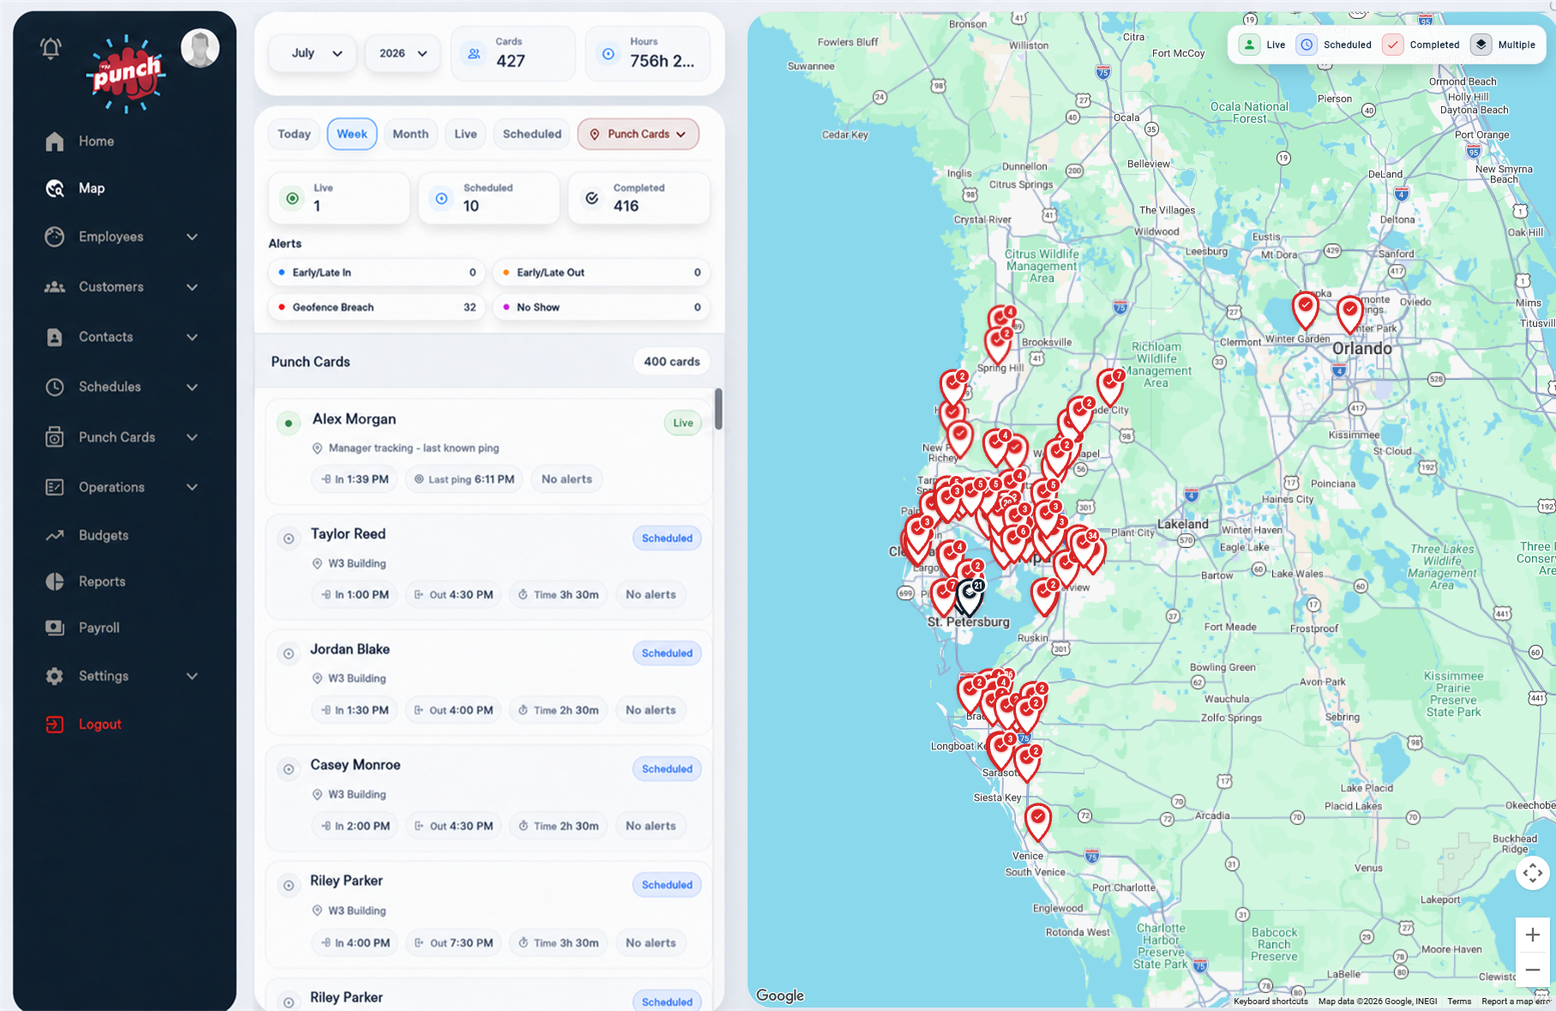Open the user profile avatar
Viewport: 1556px width, 1011px height.
point(200,48)
